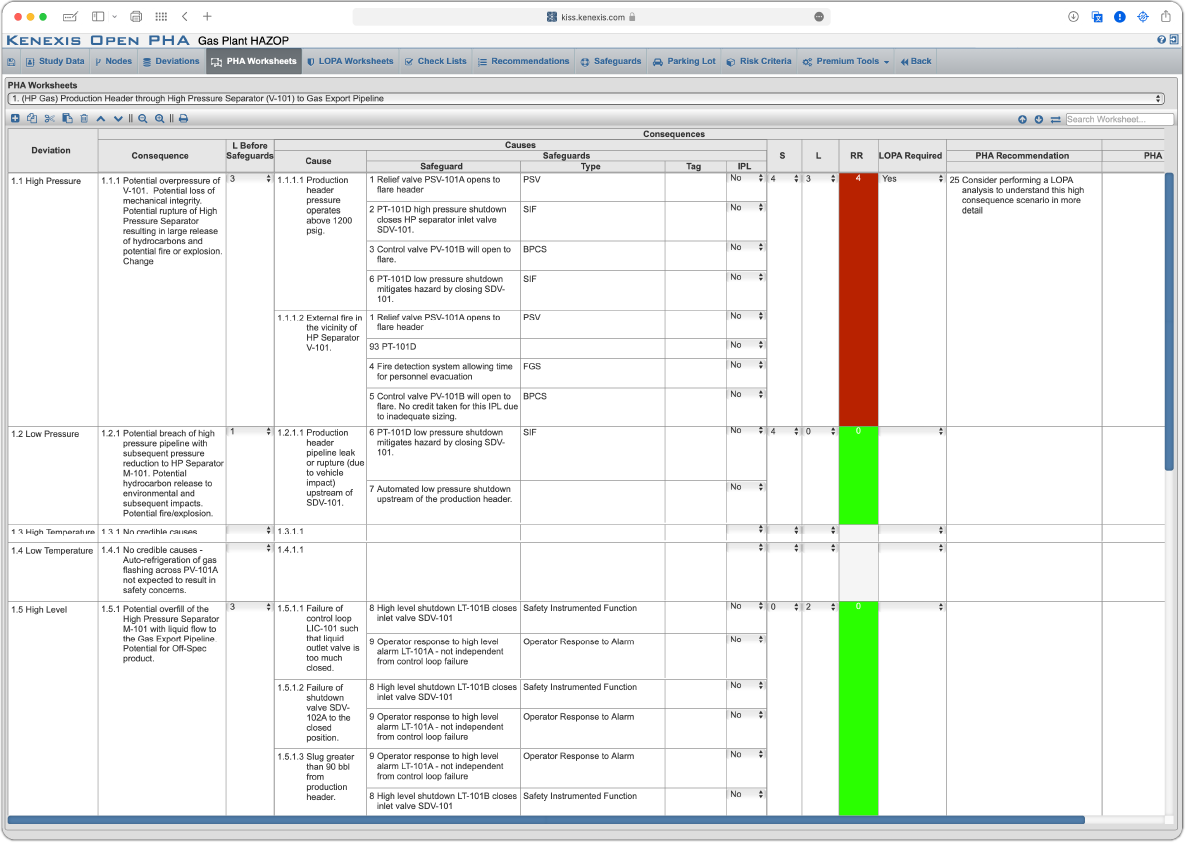Open the Safeguards tab
This screenshot has width=1201, height=854.
[611, 61]
